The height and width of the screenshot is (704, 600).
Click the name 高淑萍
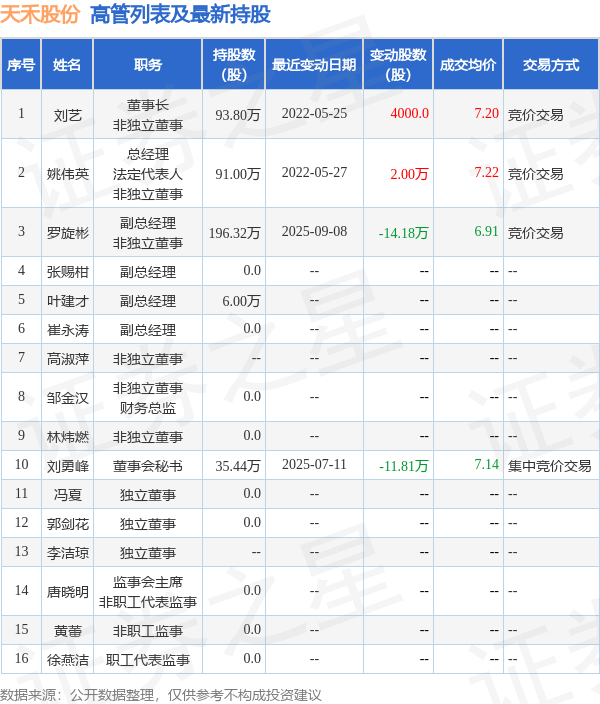67,359
